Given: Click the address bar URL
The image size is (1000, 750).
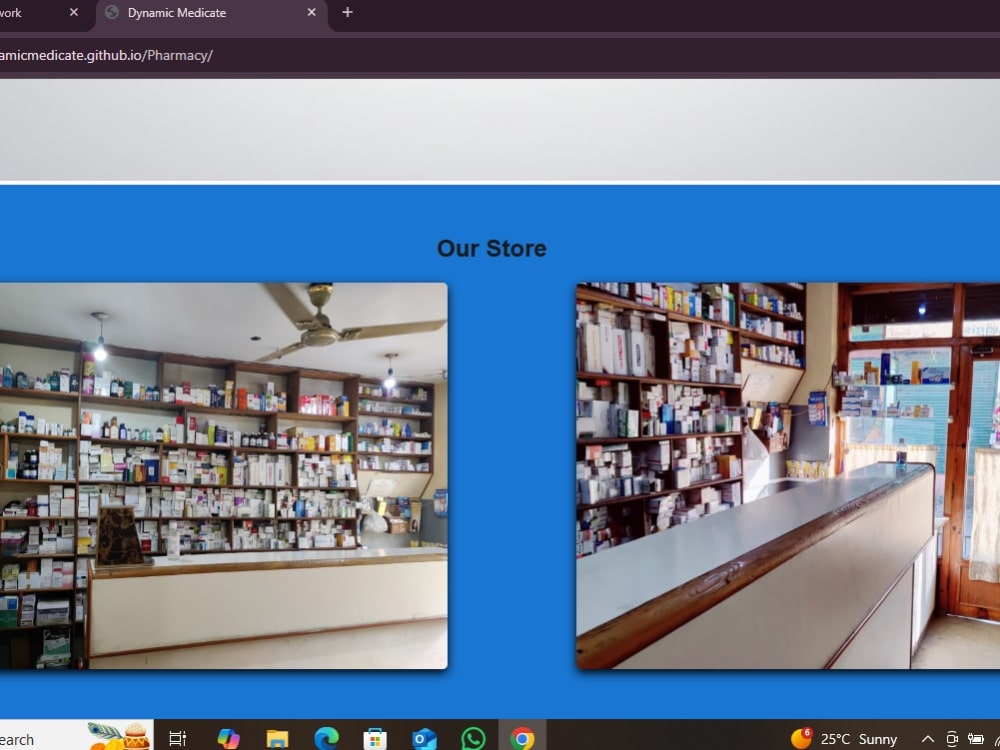Looking at the screenshot, I should 105,55.
